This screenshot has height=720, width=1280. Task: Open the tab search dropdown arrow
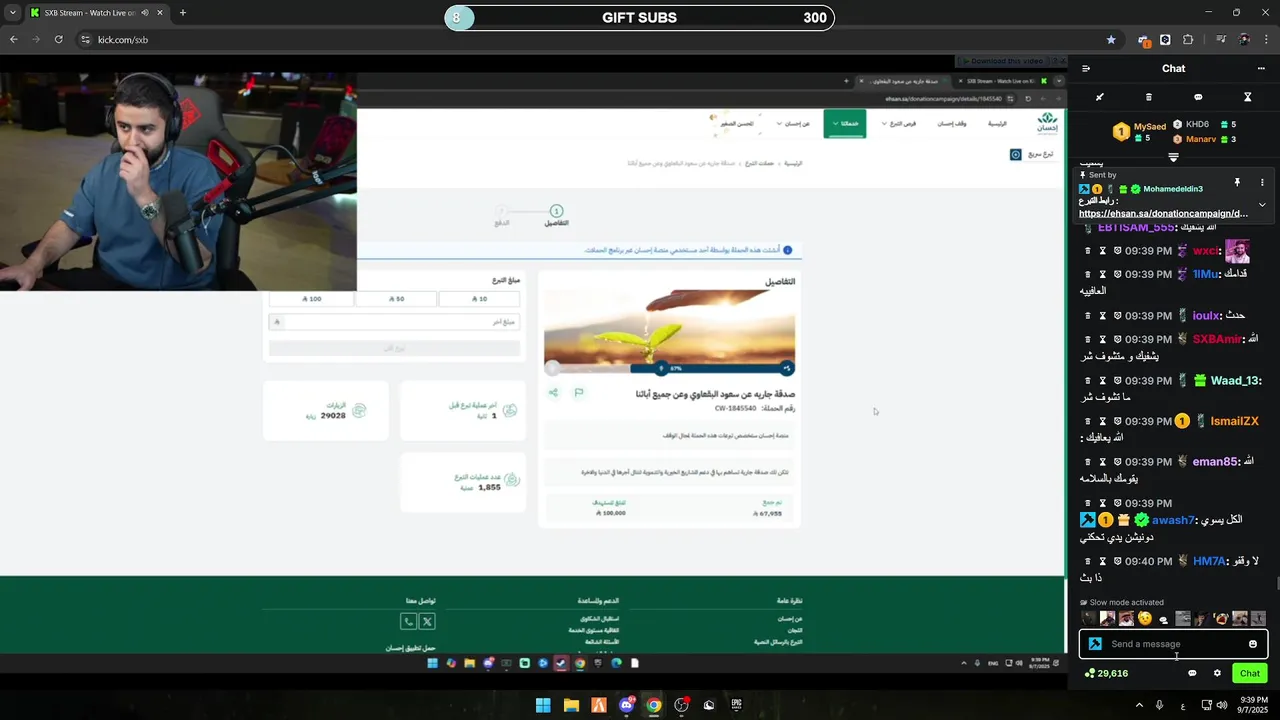12,13
